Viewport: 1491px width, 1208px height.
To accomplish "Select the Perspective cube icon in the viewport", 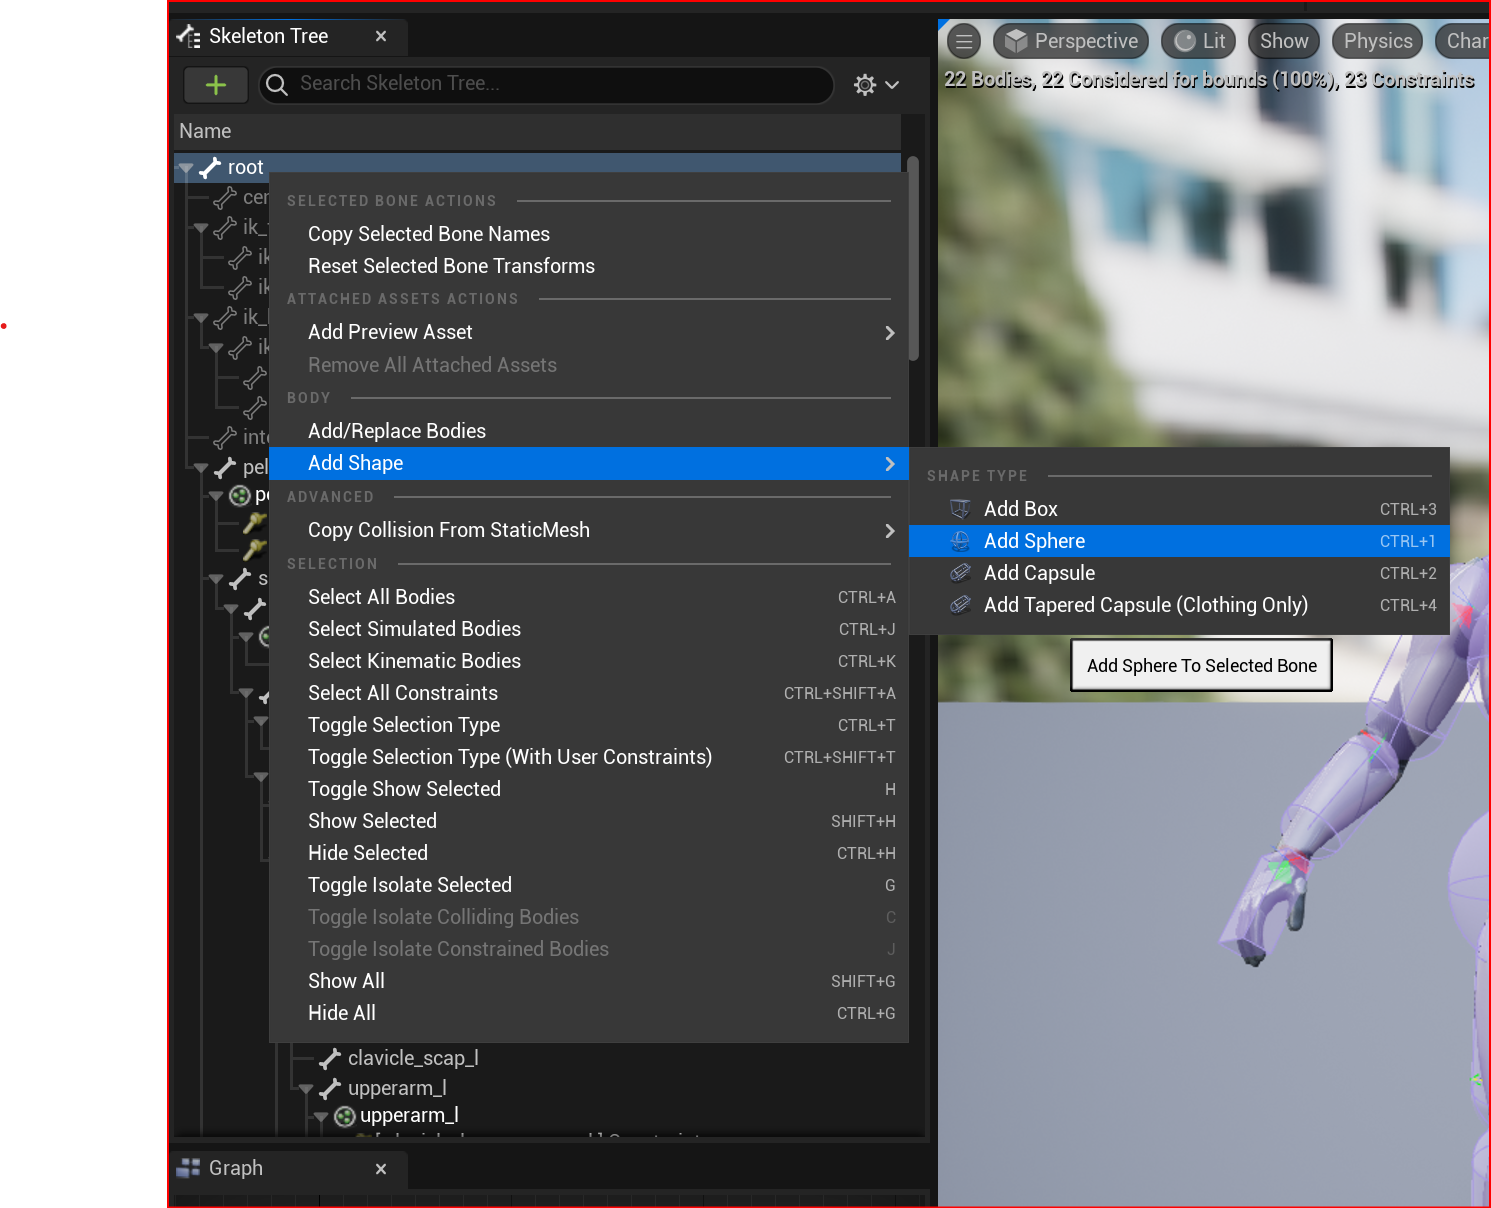I will 1016,41.
